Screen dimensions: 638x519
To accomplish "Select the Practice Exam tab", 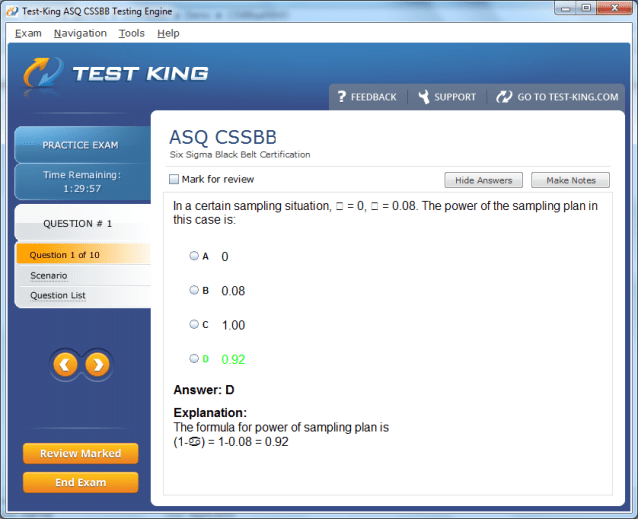I will (x=83, y=145).
